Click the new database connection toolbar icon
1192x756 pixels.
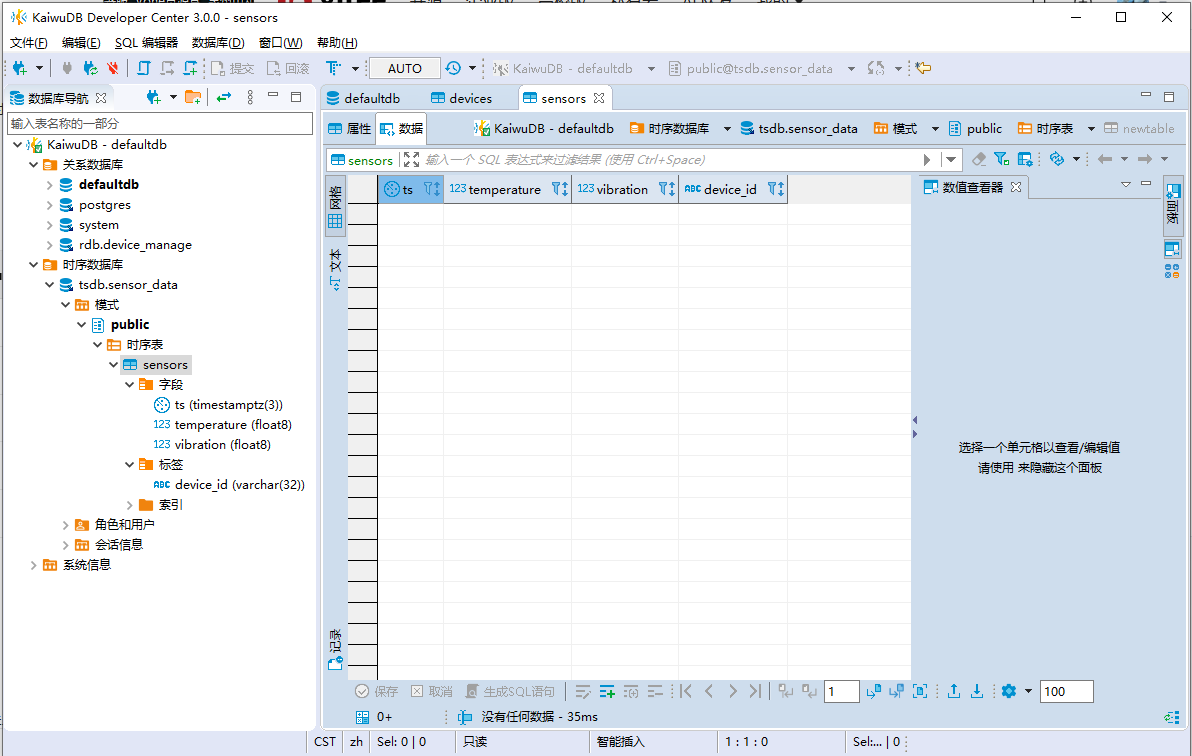20,68
